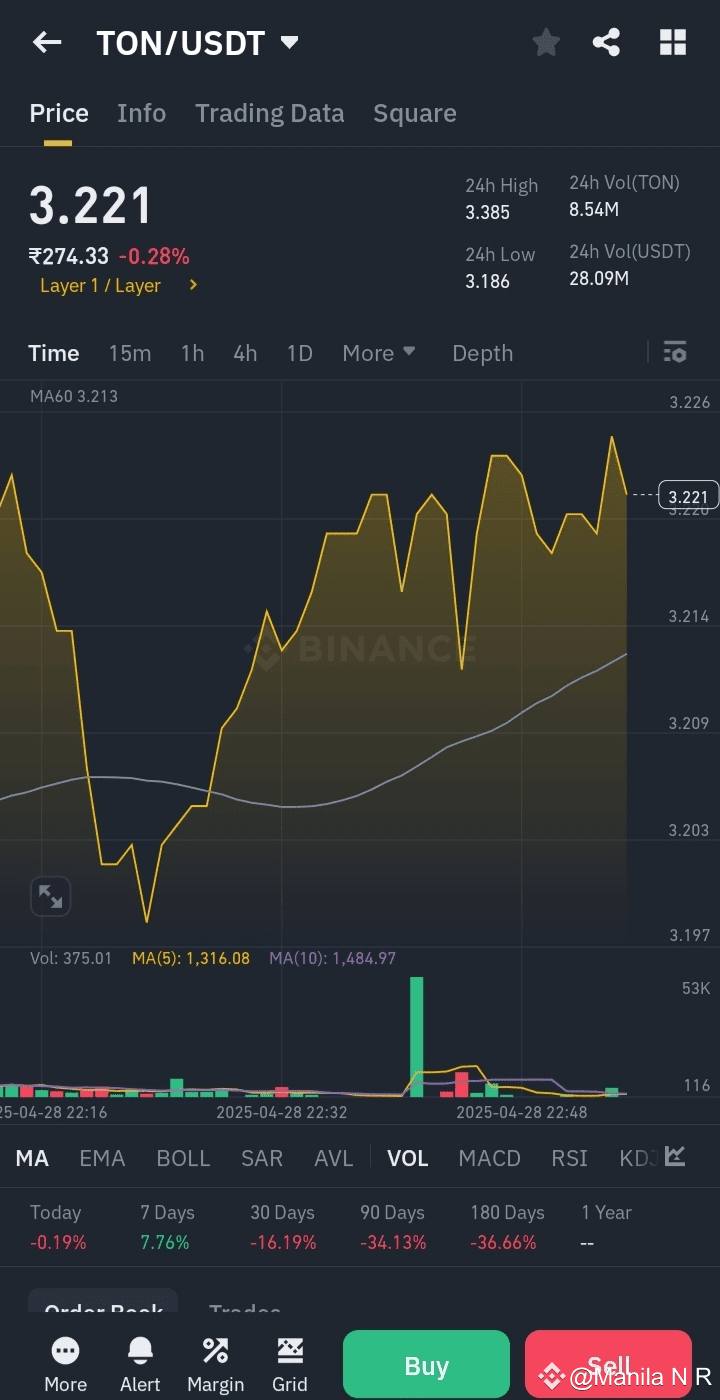Enable the EMA indicator
The height and width of the screenshot is (1400, 720).
[102, 1158]
